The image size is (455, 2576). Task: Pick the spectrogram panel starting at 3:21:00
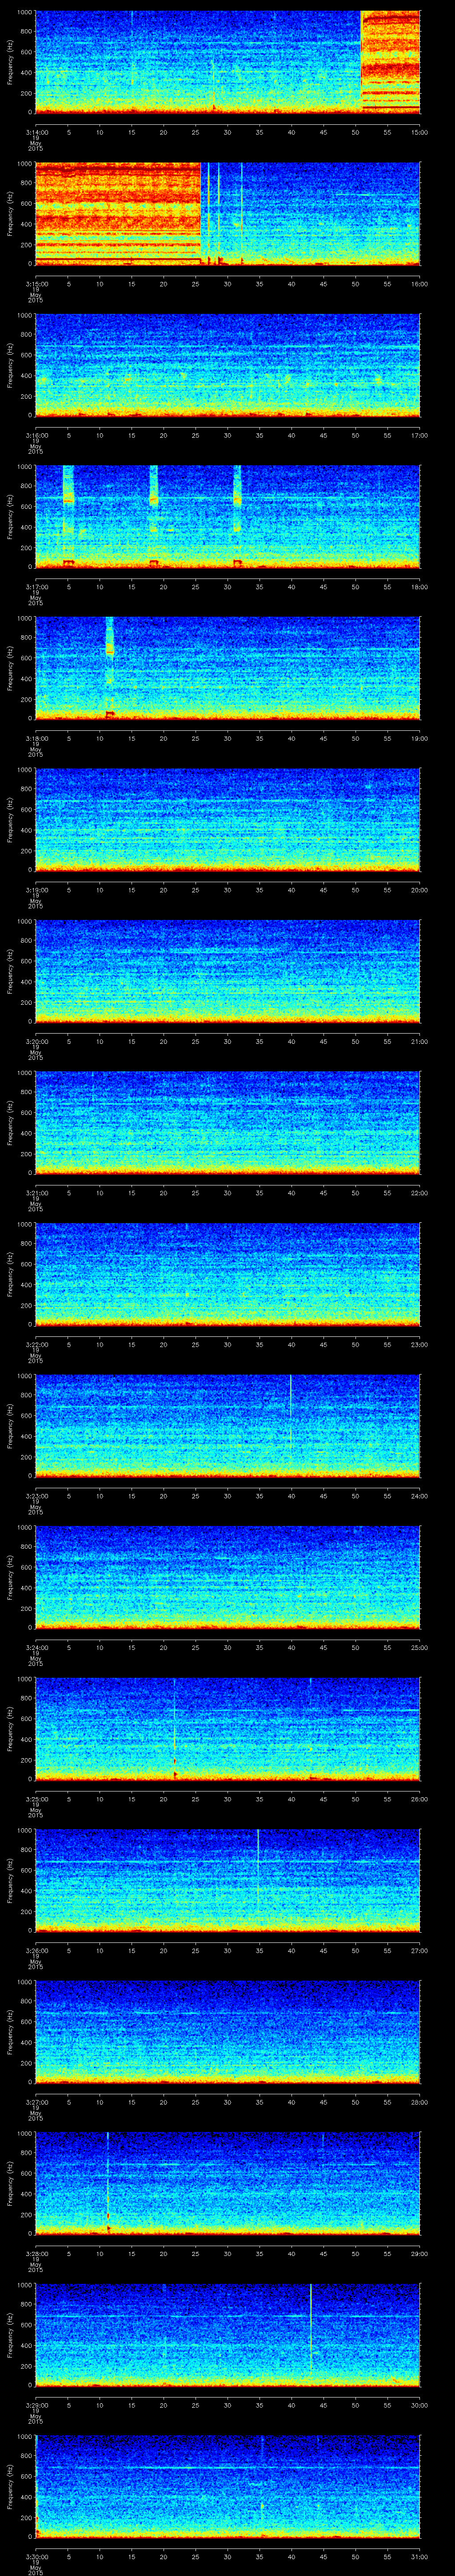point(228,1123)
